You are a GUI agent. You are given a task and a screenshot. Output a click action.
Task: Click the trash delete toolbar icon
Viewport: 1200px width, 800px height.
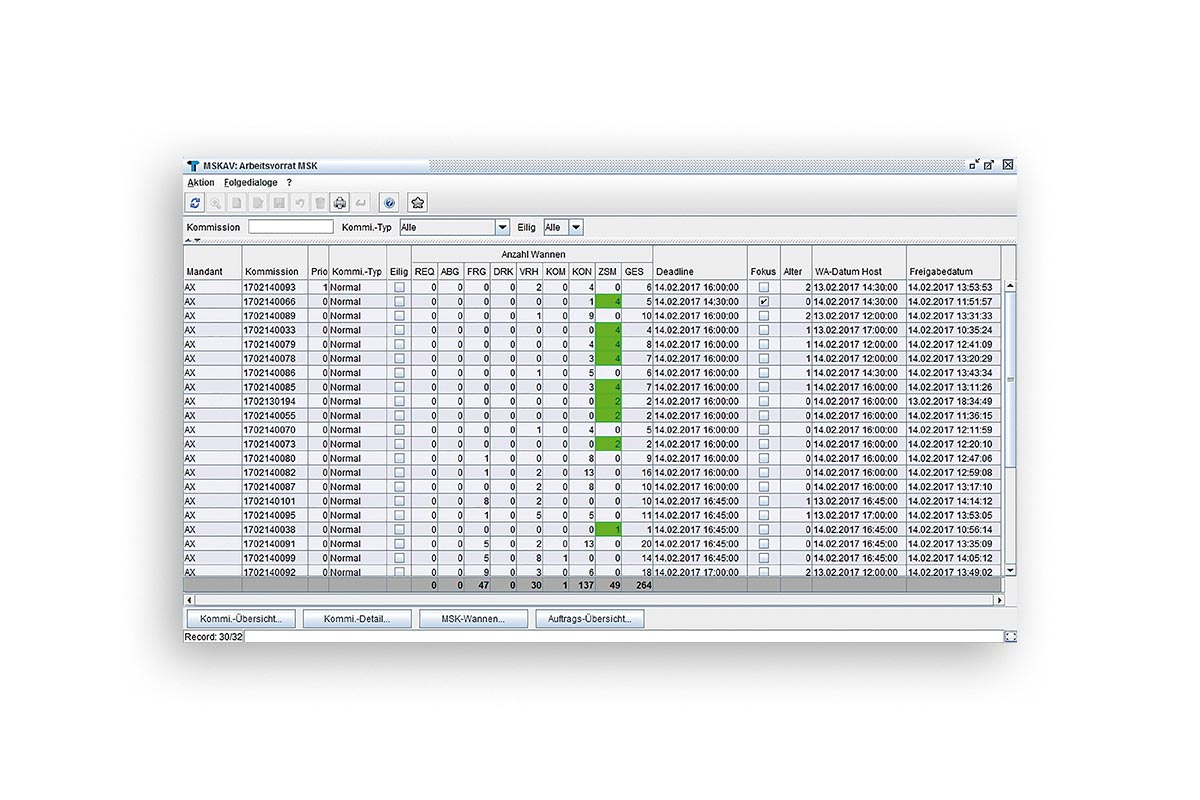tap(320, 203)
